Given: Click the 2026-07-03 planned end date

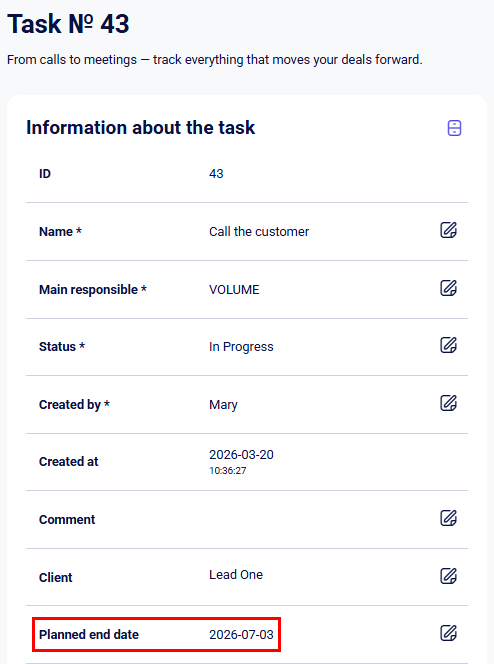Looking at the screenshot, I should click(241, 635).
